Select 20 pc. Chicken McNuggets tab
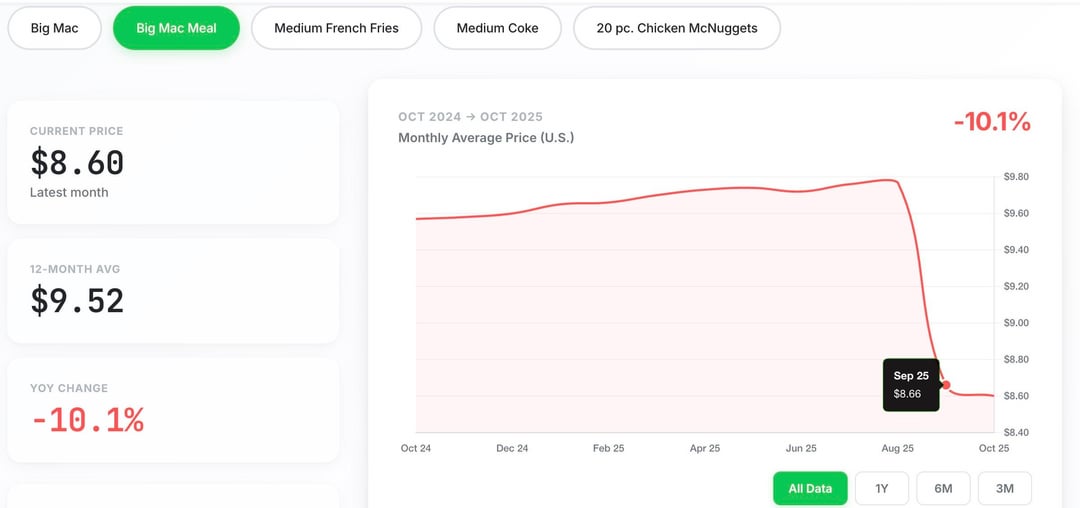 677,28
